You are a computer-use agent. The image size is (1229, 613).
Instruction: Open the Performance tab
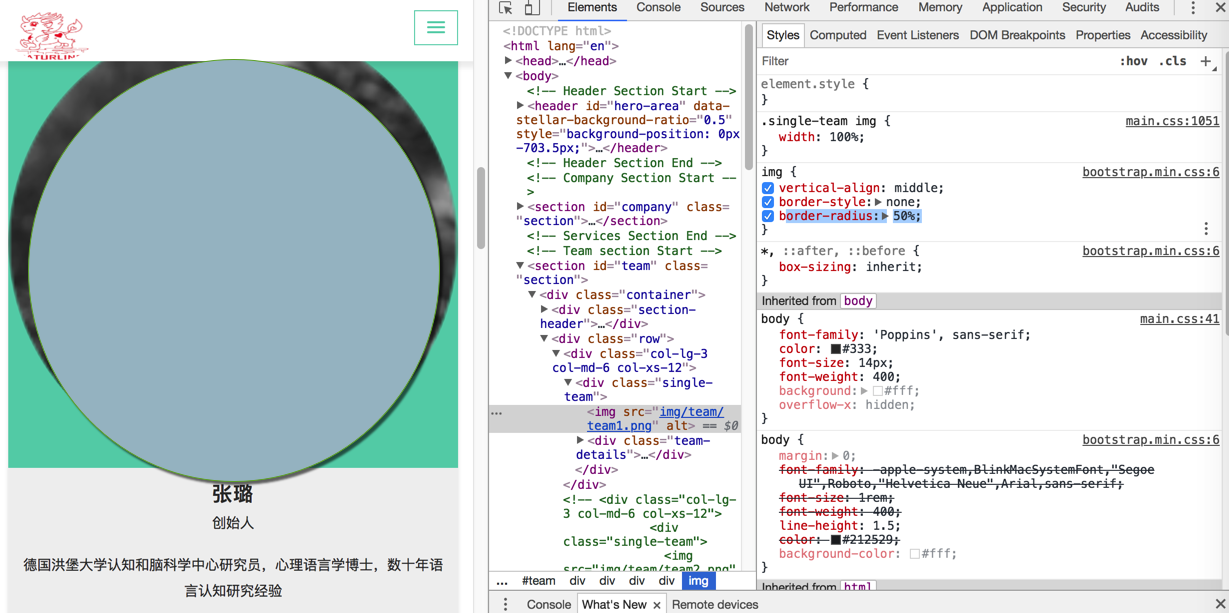864,8
